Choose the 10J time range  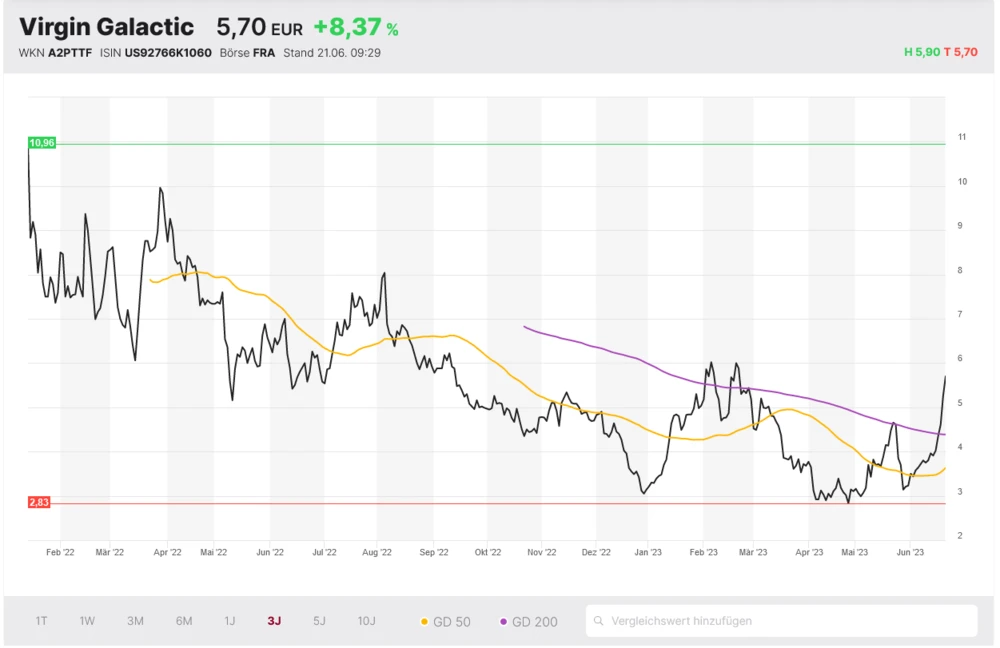[x=366, y=621]
